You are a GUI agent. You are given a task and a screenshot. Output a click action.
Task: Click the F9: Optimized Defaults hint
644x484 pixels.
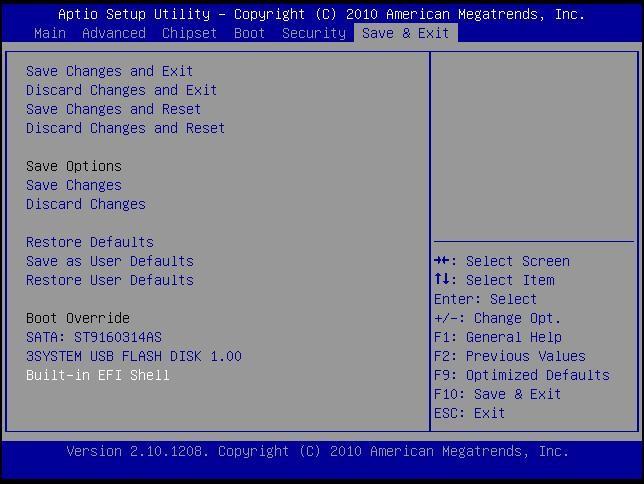[521, 375]
